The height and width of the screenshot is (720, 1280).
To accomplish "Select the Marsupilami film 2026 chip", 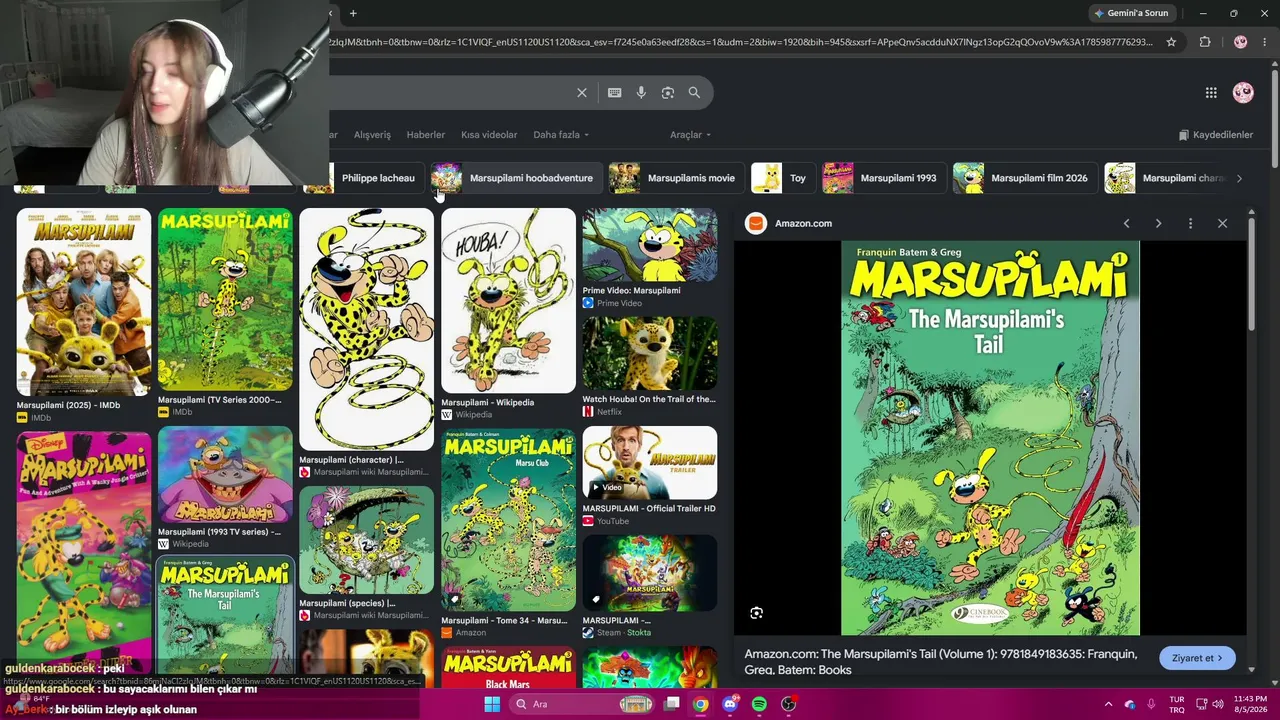I will coord(1024,178).
